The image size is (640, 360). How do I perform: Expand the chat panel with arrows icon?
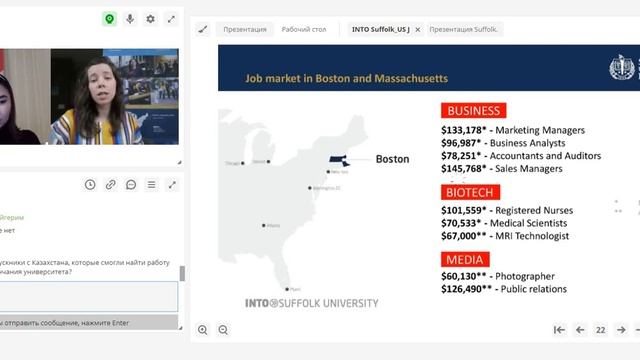coord(172,184)
